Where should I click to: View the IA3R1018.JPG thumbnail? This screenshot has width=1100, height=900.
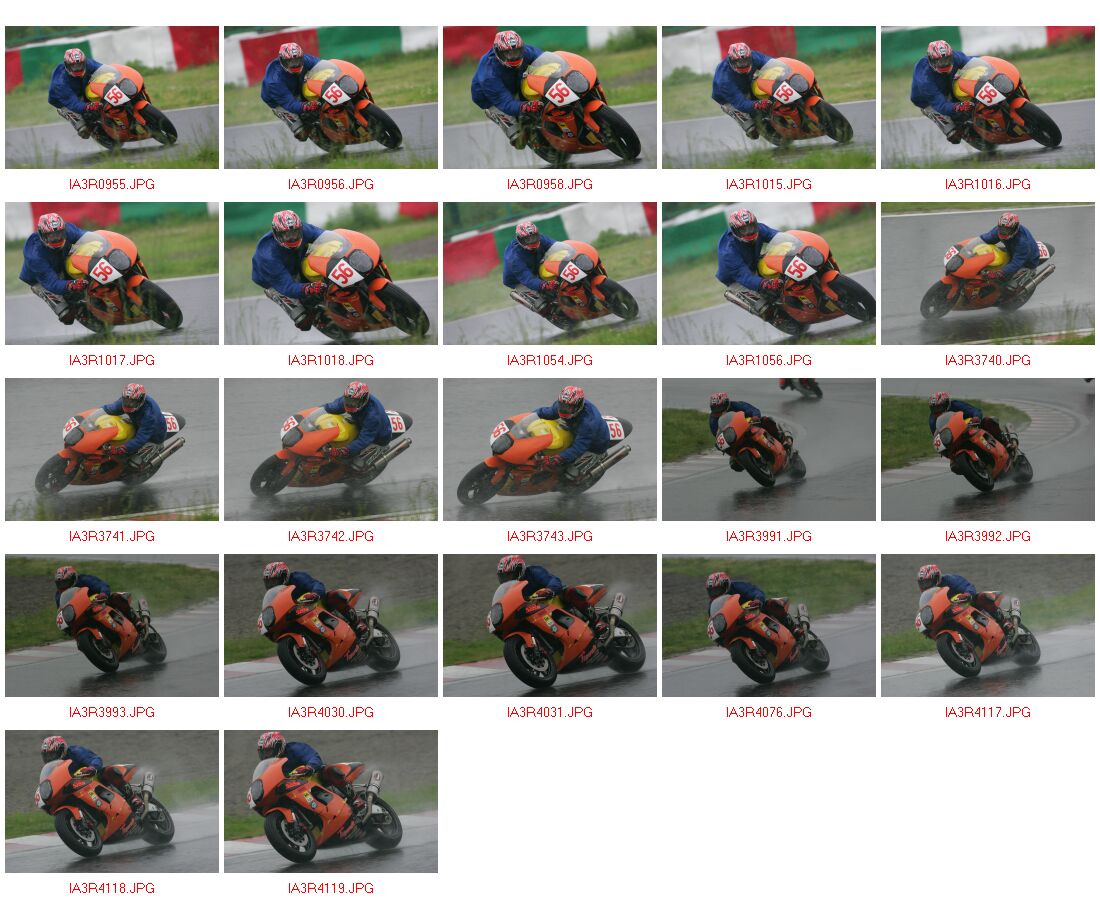coord(330,274)
